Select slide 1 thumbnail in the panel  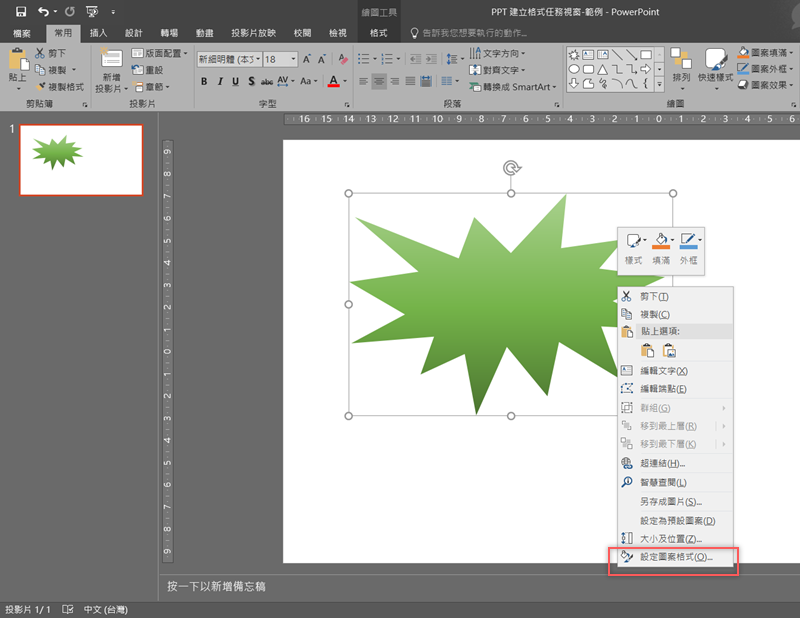click(x=81, y=160)
